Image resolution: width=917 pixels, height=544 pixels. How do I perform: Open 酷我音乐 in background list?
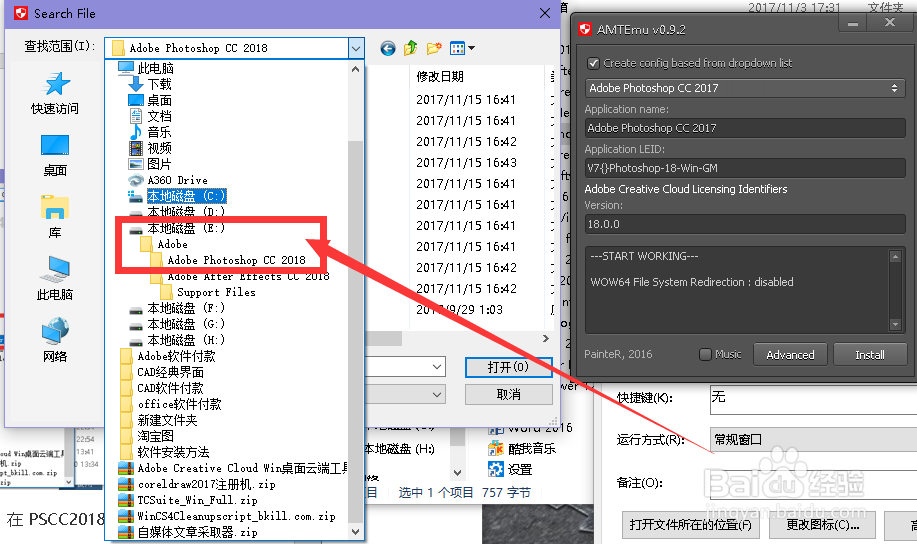pos(522,449)
